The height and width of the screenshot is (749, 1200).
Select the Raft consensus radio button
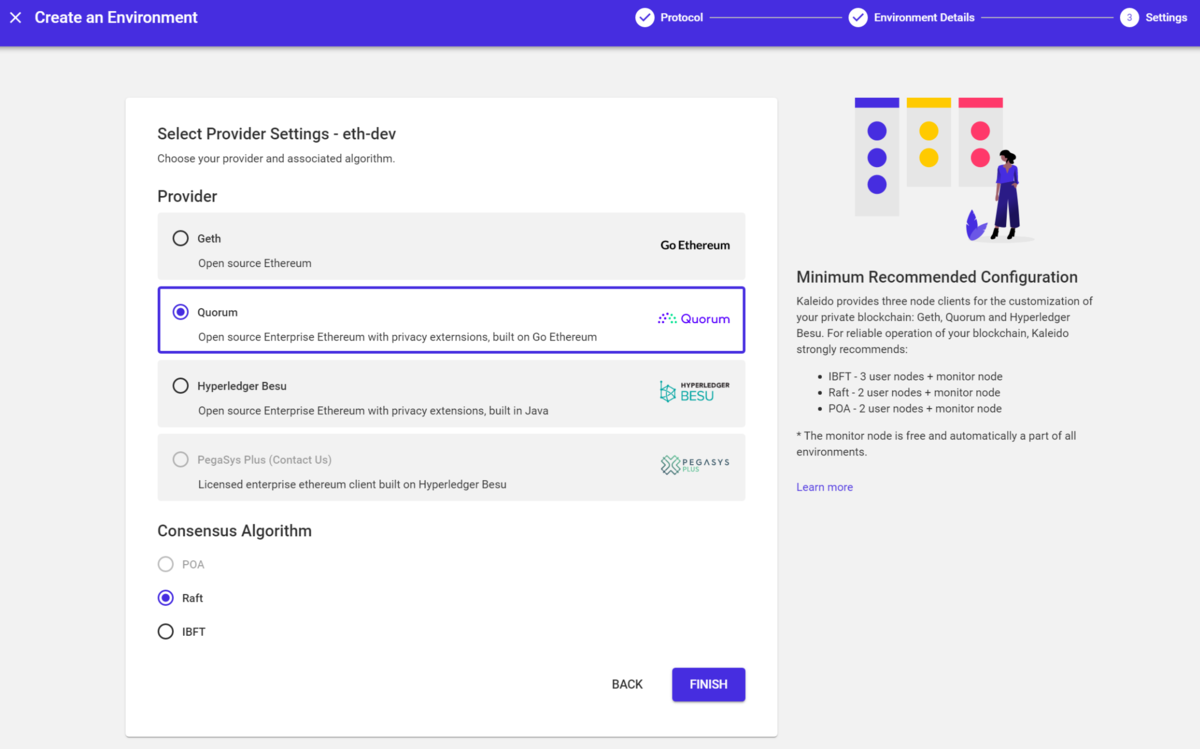[x=166, y=598]
